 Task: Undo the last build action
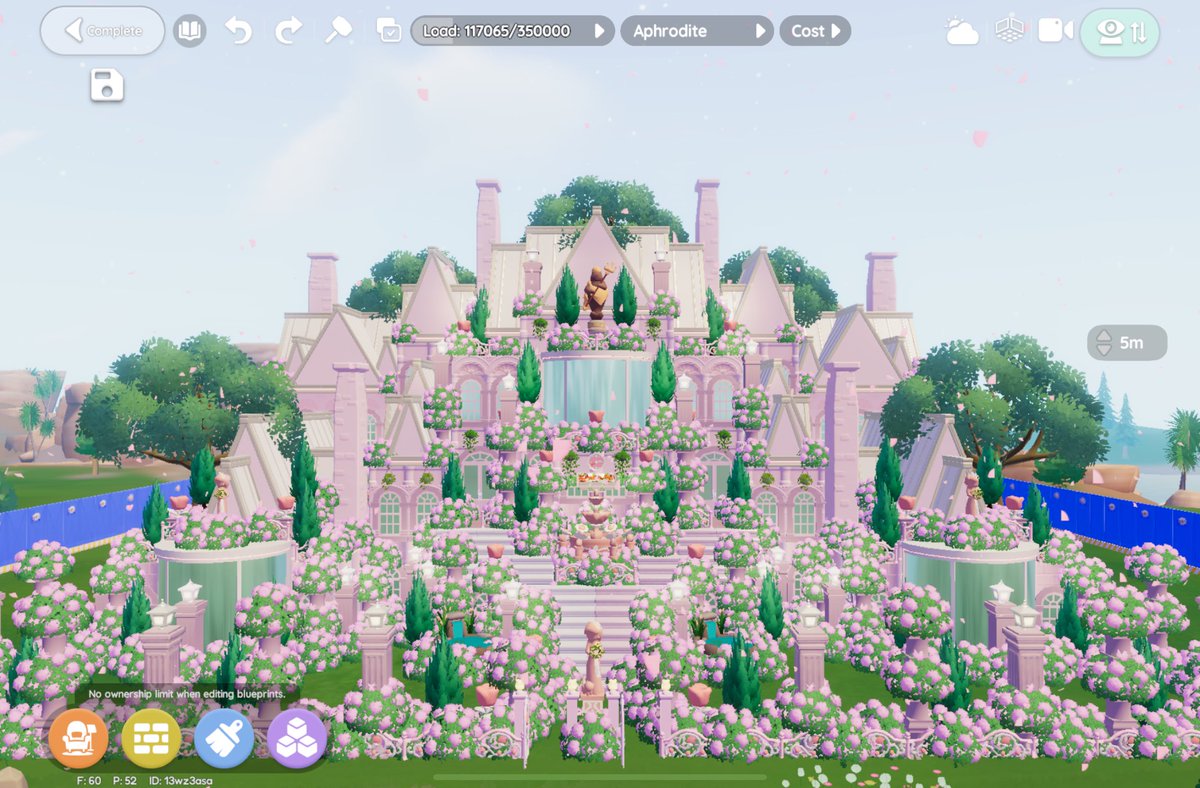pyautogui.click(x=239, y=31)
